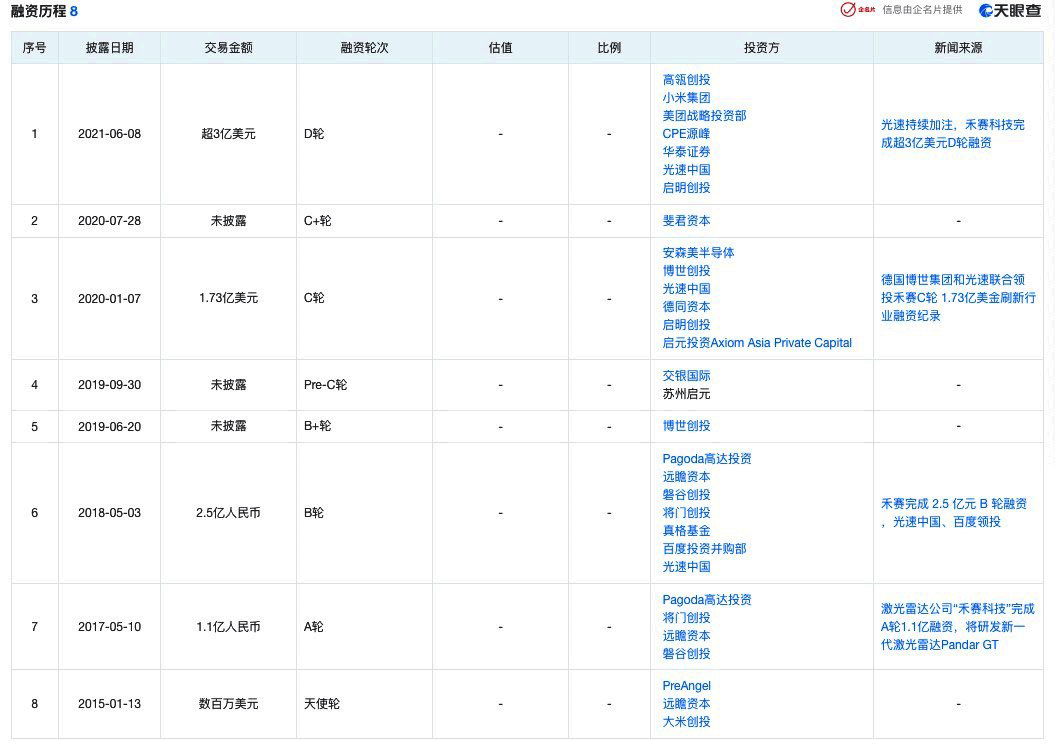This screenshot has width=1055, height=745.
Task: Click the 融资轮次 column header
Action: pos(364,48)
